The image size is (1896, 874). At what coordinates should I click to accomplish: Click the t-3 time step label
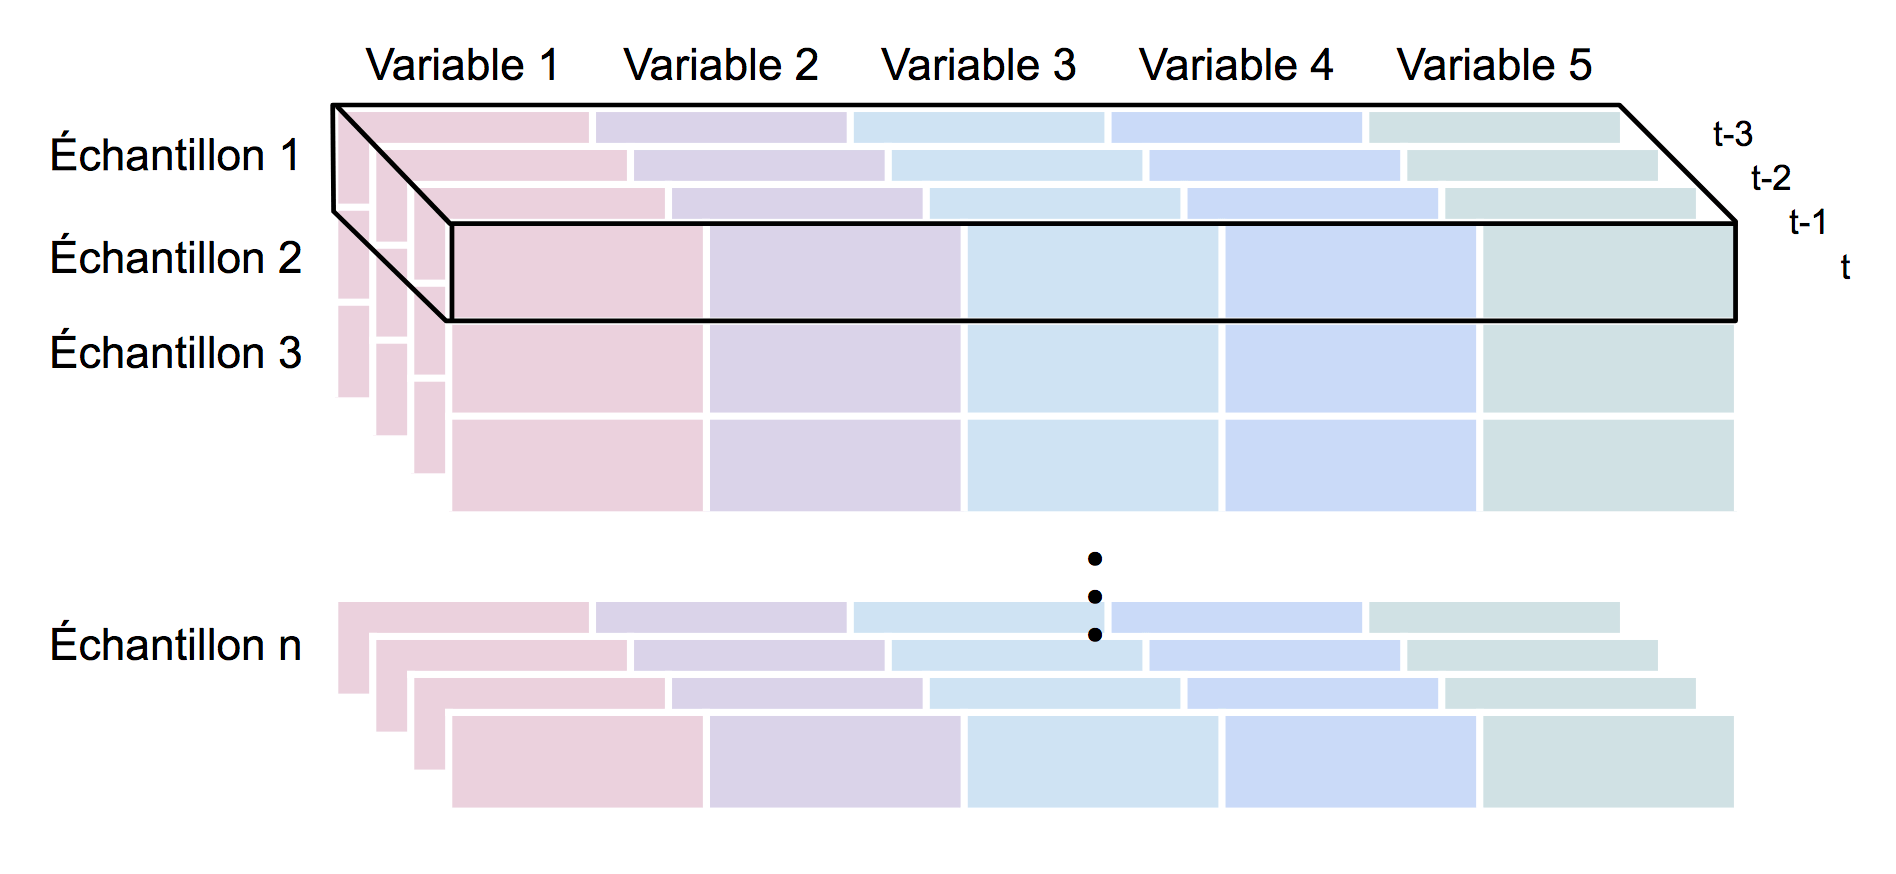click(1732, 134)
